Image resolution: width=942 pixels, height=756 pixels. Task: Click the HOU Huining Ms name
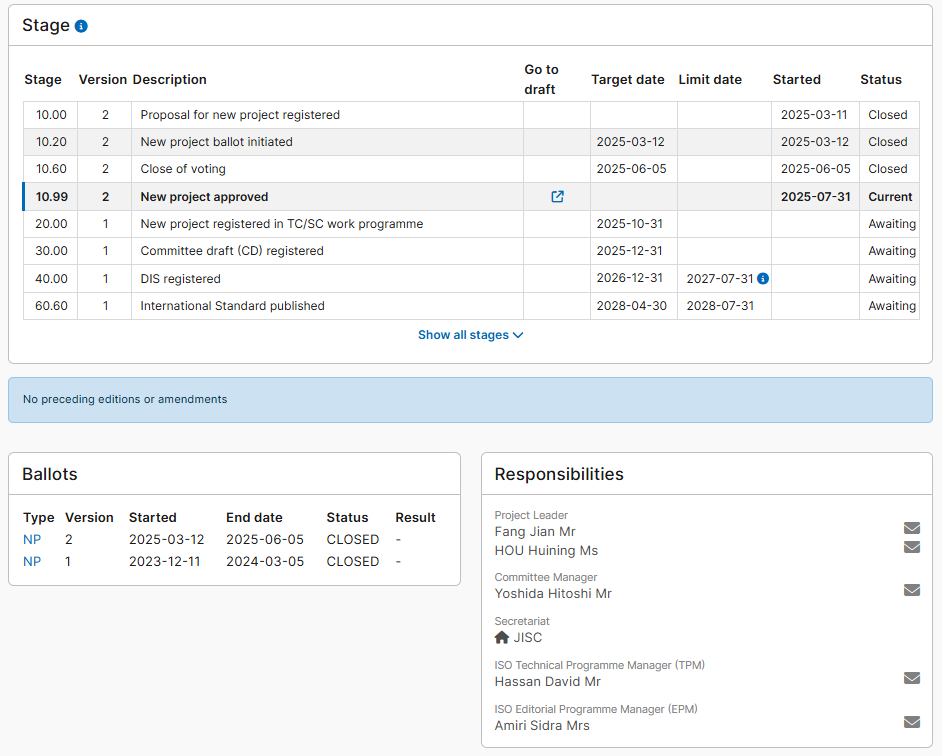coord(546,550)
